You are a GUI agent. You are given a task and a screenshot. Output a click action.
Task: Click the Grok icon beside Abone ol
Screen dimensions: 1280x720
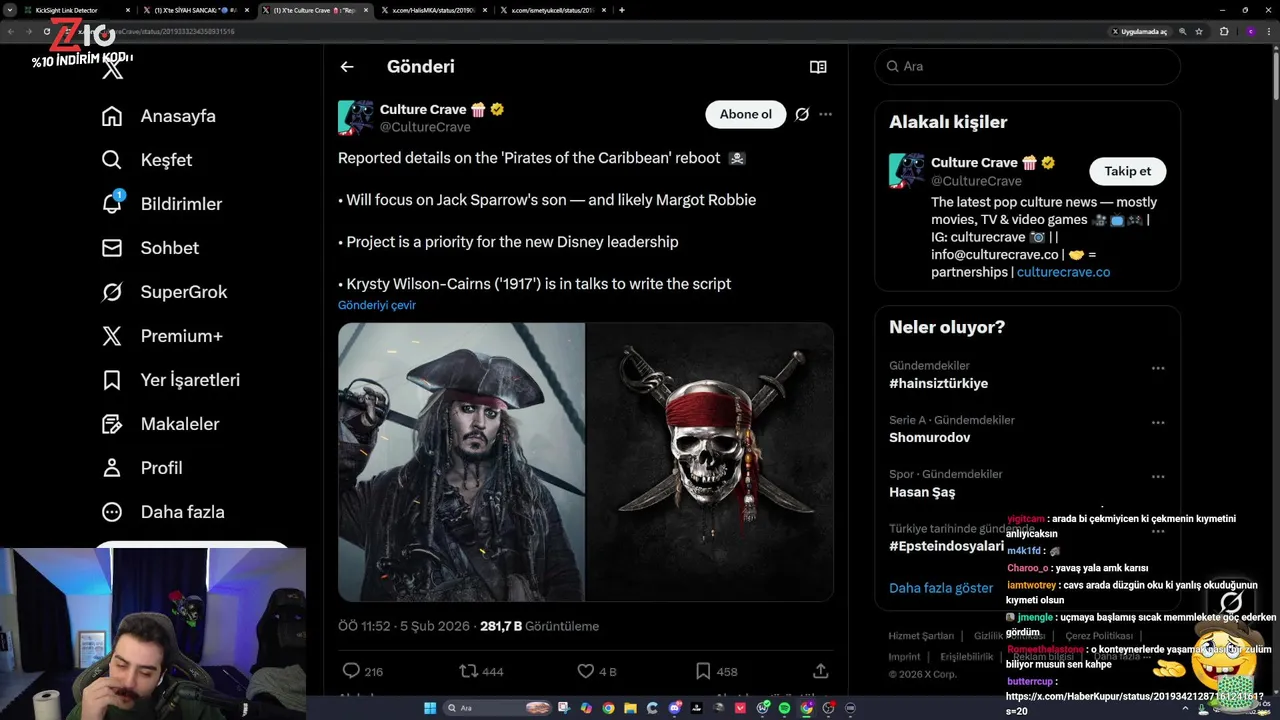tap(802, 114)
